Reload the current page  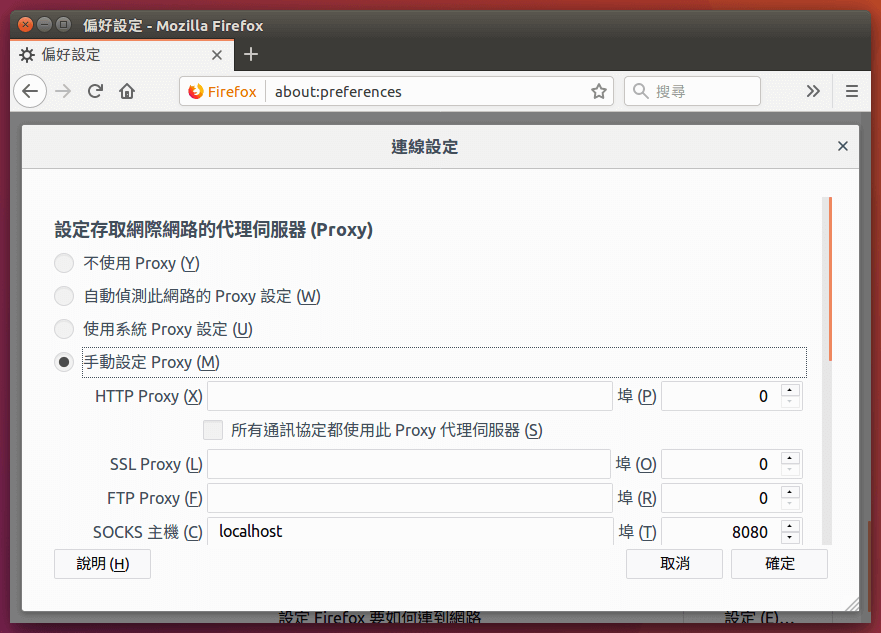(95, 91)
